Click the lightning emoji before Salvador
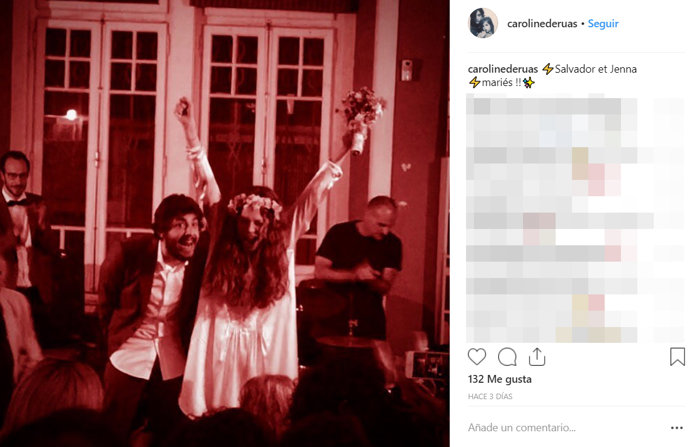Viewport: 690px width, 447px height. (548, 69)
